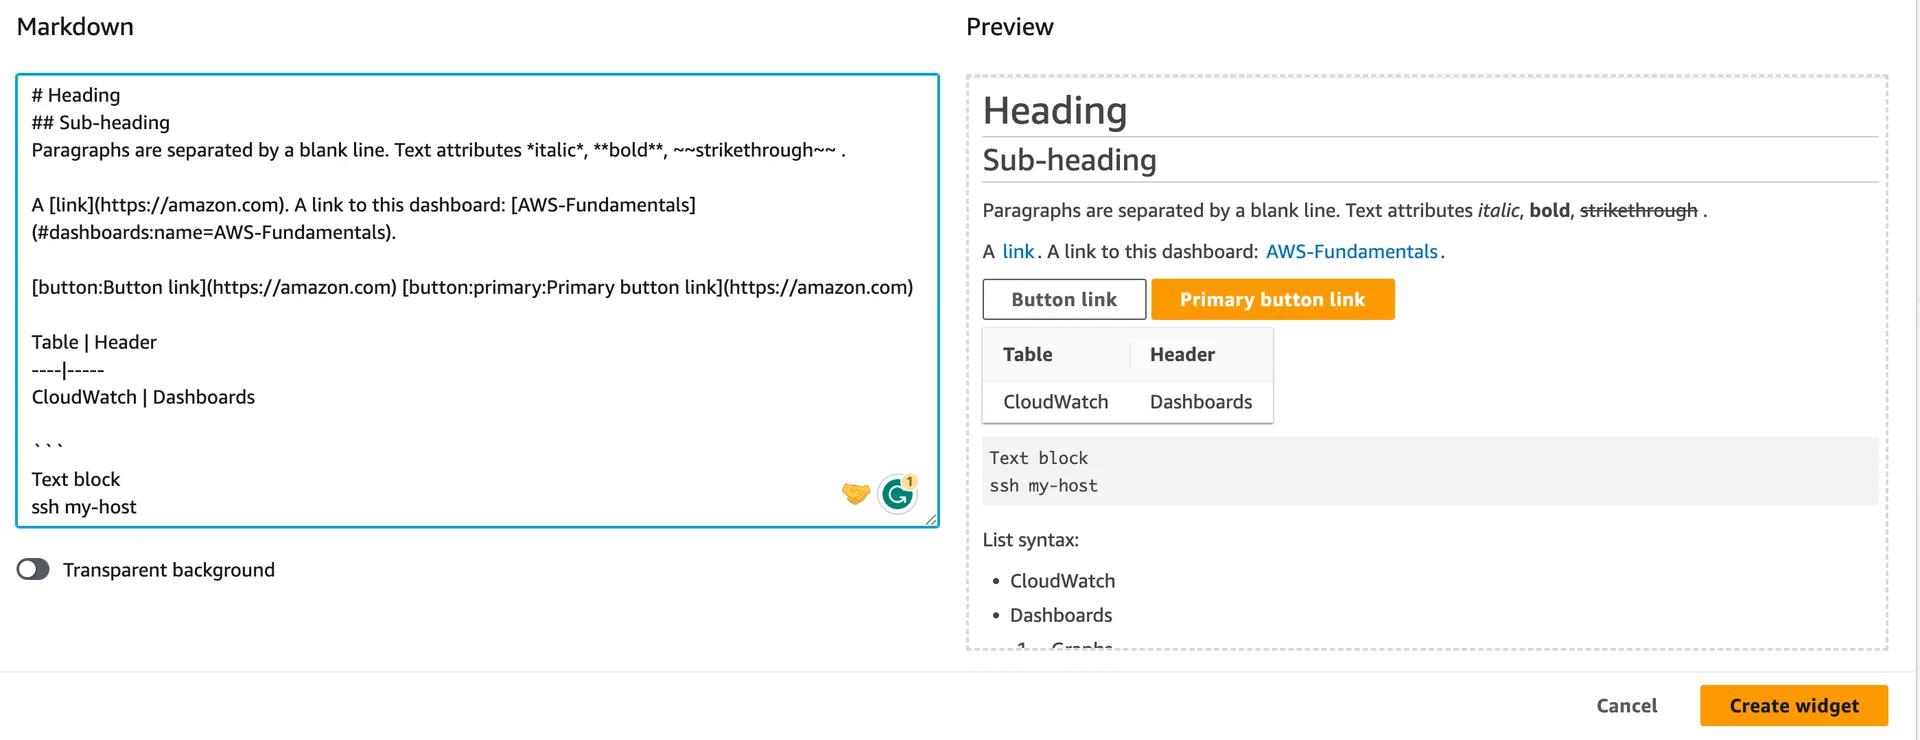Click the 'Dashboards' bullet list item

1061,615
